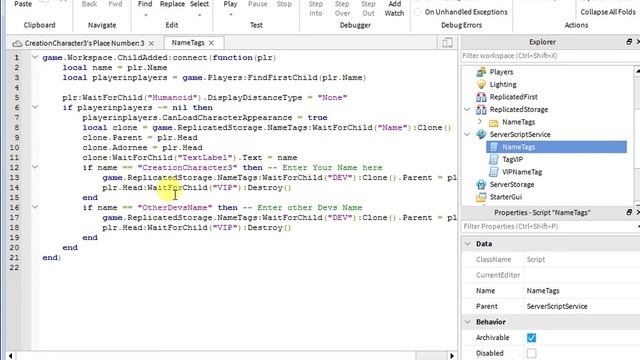Click the ServerStorage icon
The image size is (640, 360).
(x=481, y=184)
